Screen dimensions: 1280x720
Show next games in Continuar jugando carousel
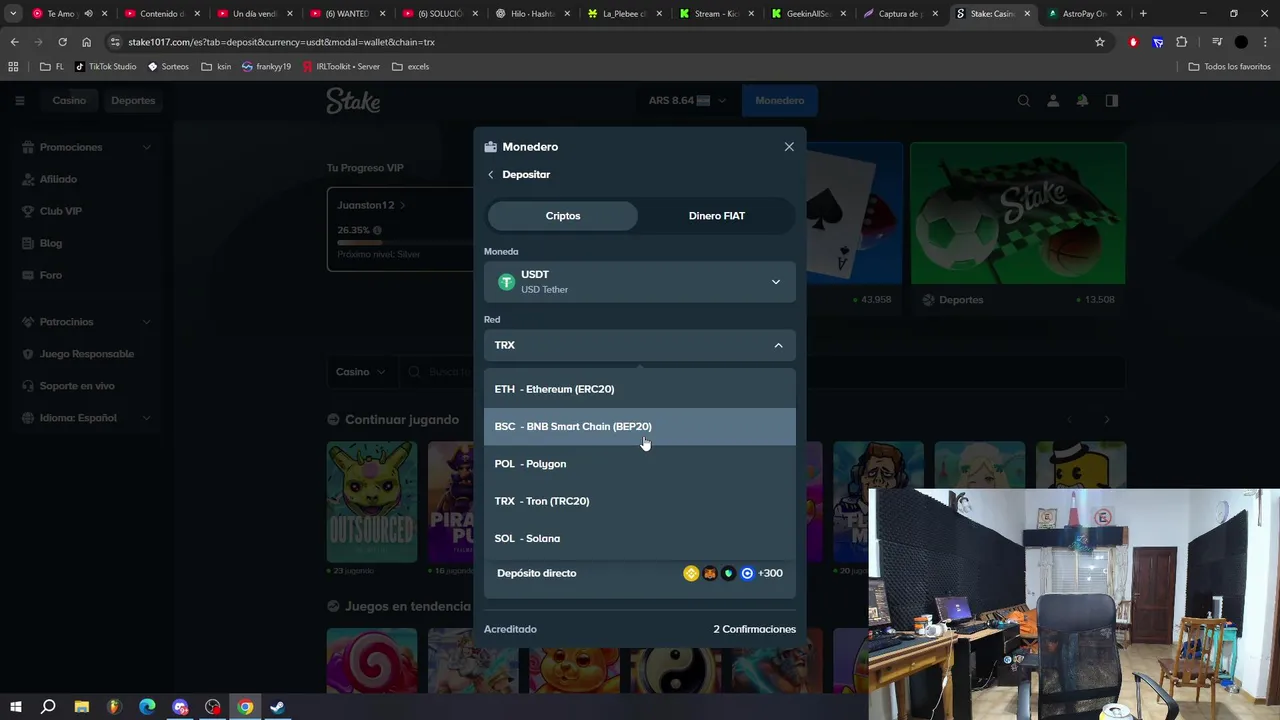point(1106,420)
